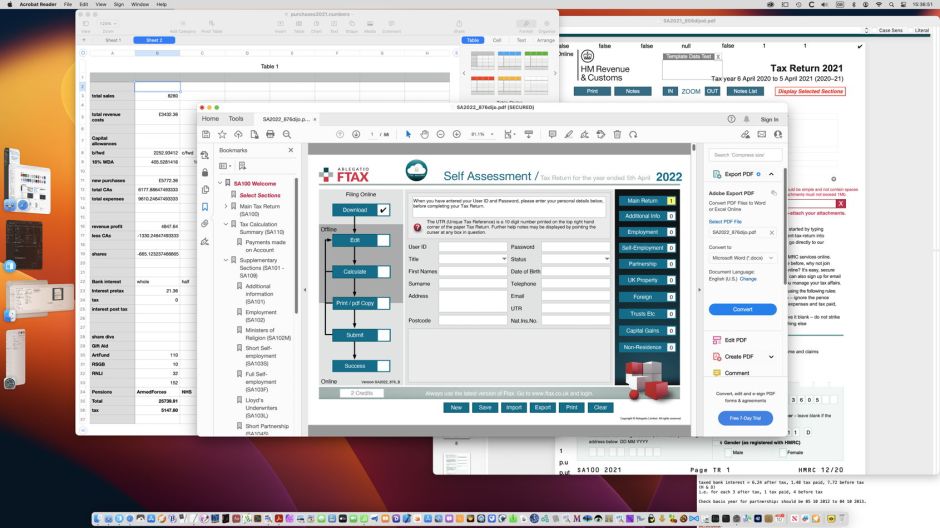The height and width of the screenshot is (528, 940).
Task: Toggle the checkbox beside Submit step
Action: pyautogui.click(x=383, y=335)
